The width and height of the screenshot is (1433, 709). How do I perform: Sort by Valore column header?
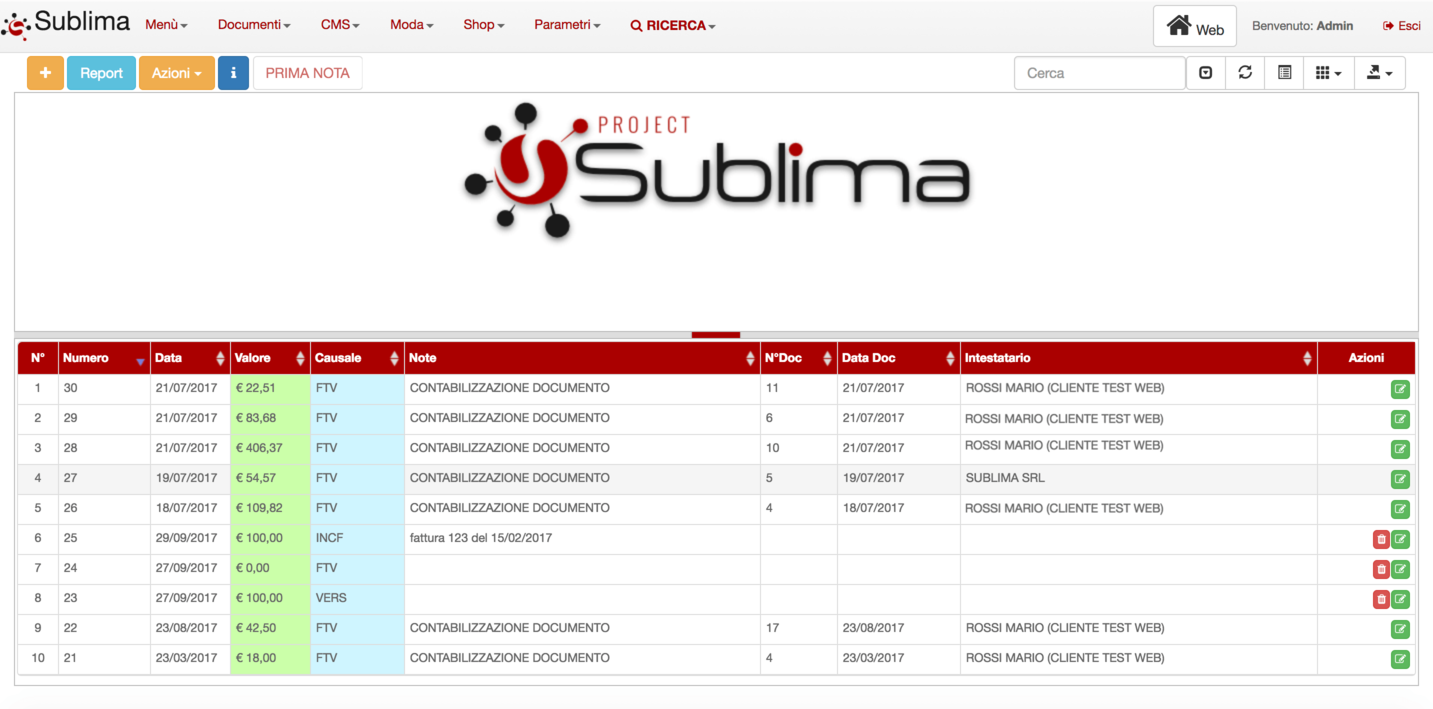[x=270, y=358]
